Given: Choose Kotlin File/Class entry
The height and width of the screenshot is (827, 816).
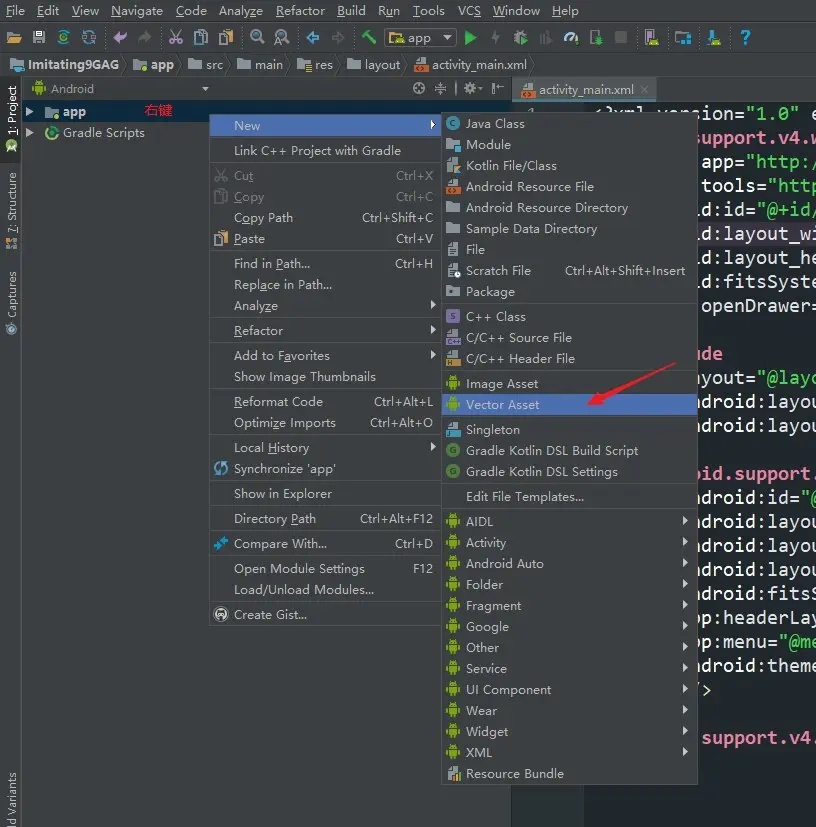Looking at the screenshot, I should (x=569, y=166).
